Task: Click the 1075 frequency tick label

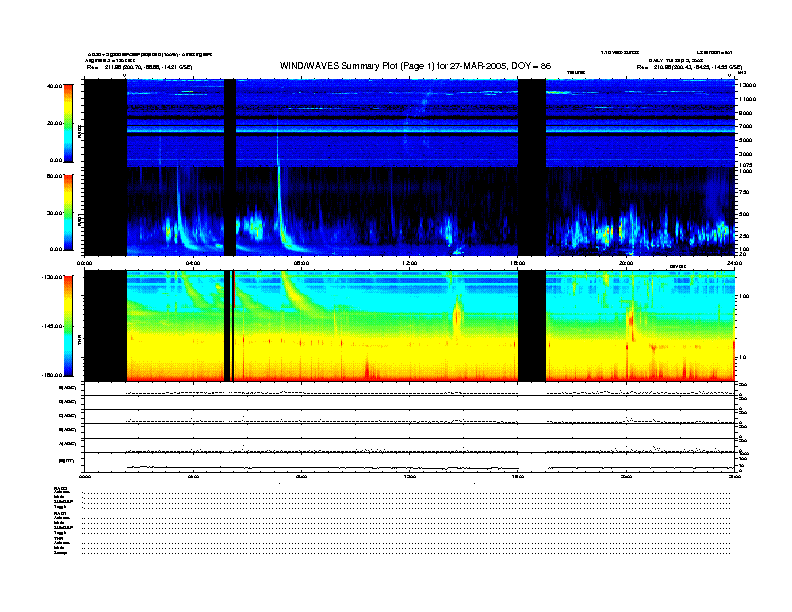Action: pyautogui.click(x=746, y=165)
